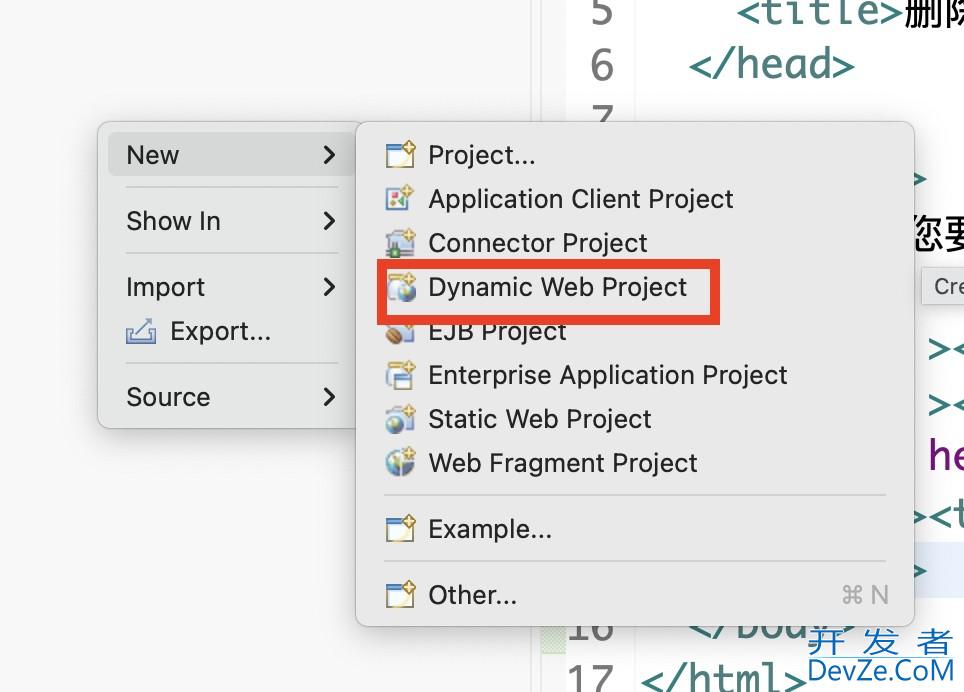
Task: Expand the Source submenu arrow
Action: (329, 397)
